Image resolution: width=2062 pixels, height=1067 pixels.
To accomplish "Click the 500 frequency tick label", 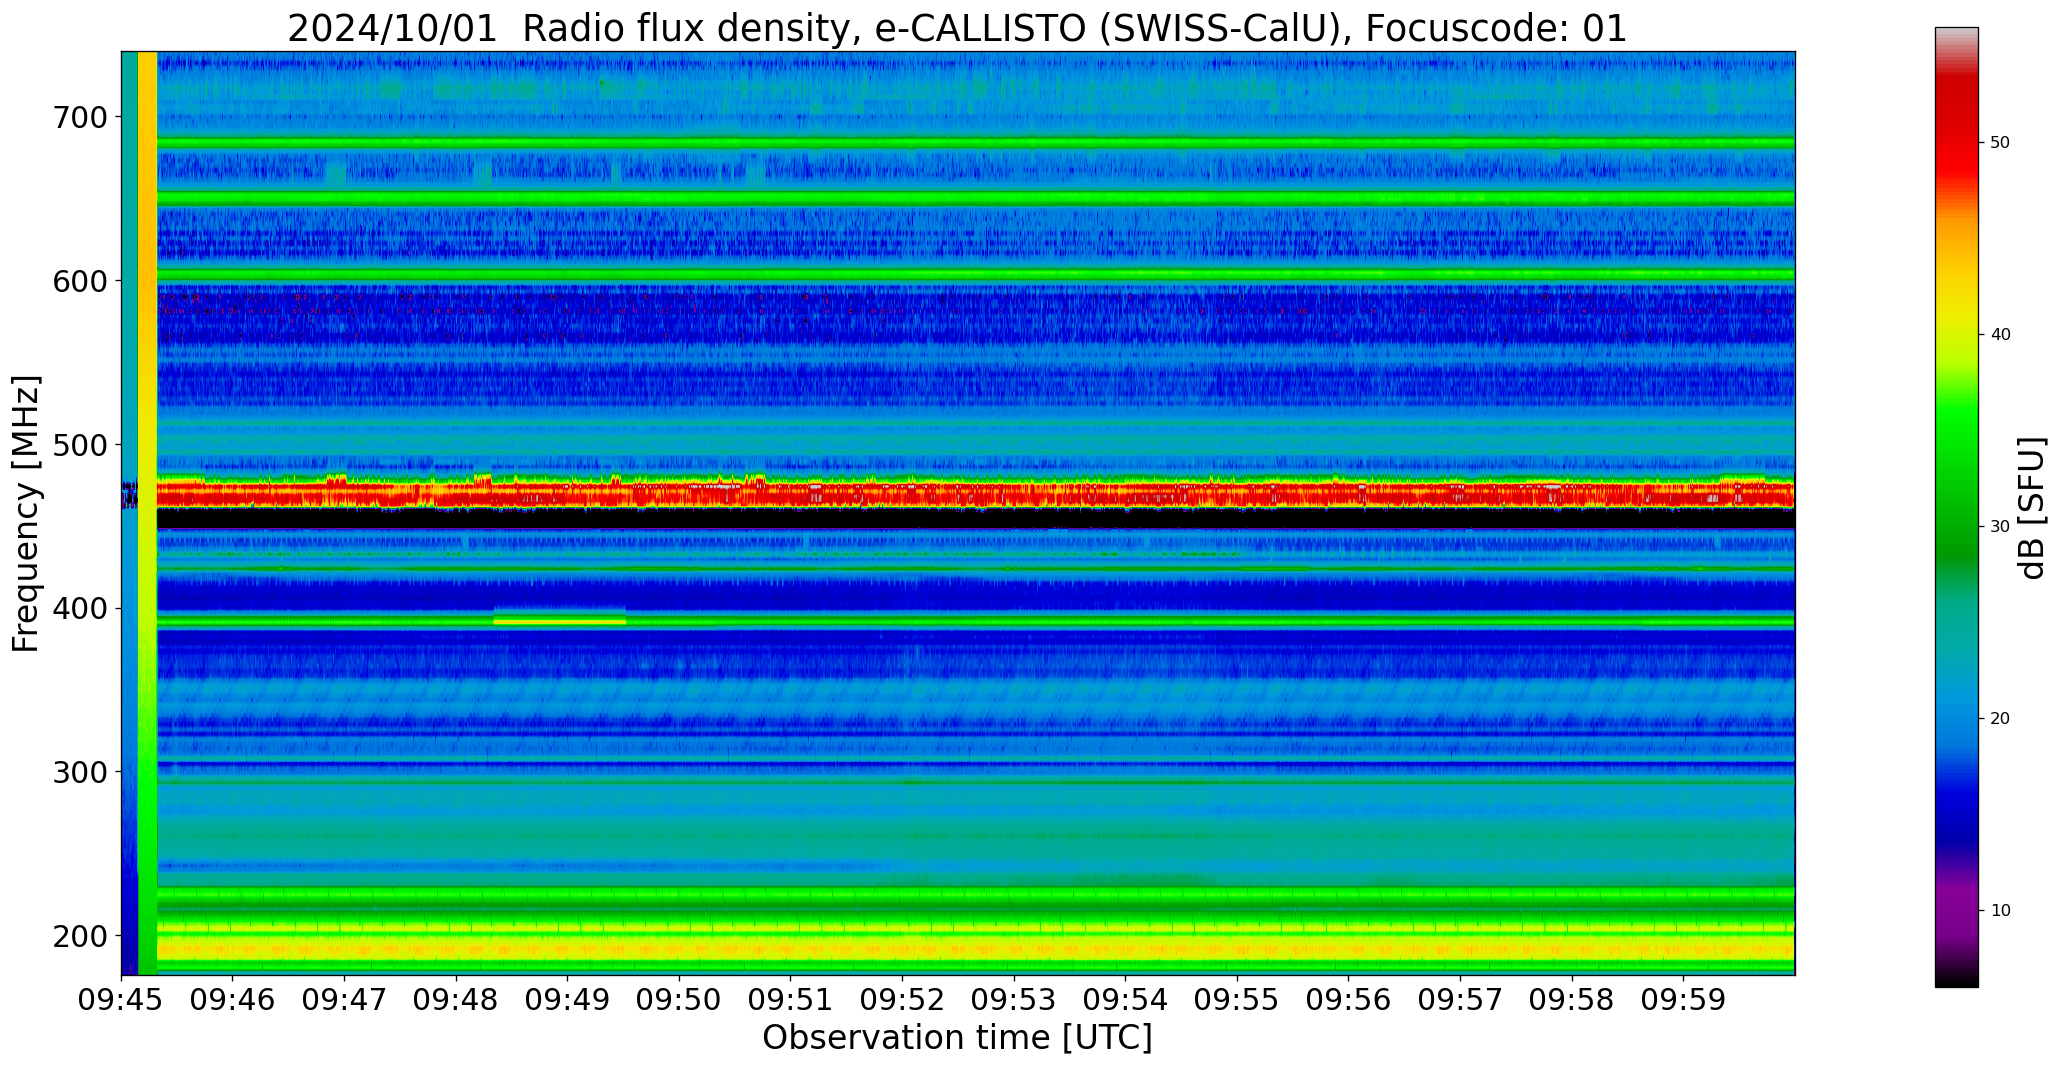I will click(80, 445).
